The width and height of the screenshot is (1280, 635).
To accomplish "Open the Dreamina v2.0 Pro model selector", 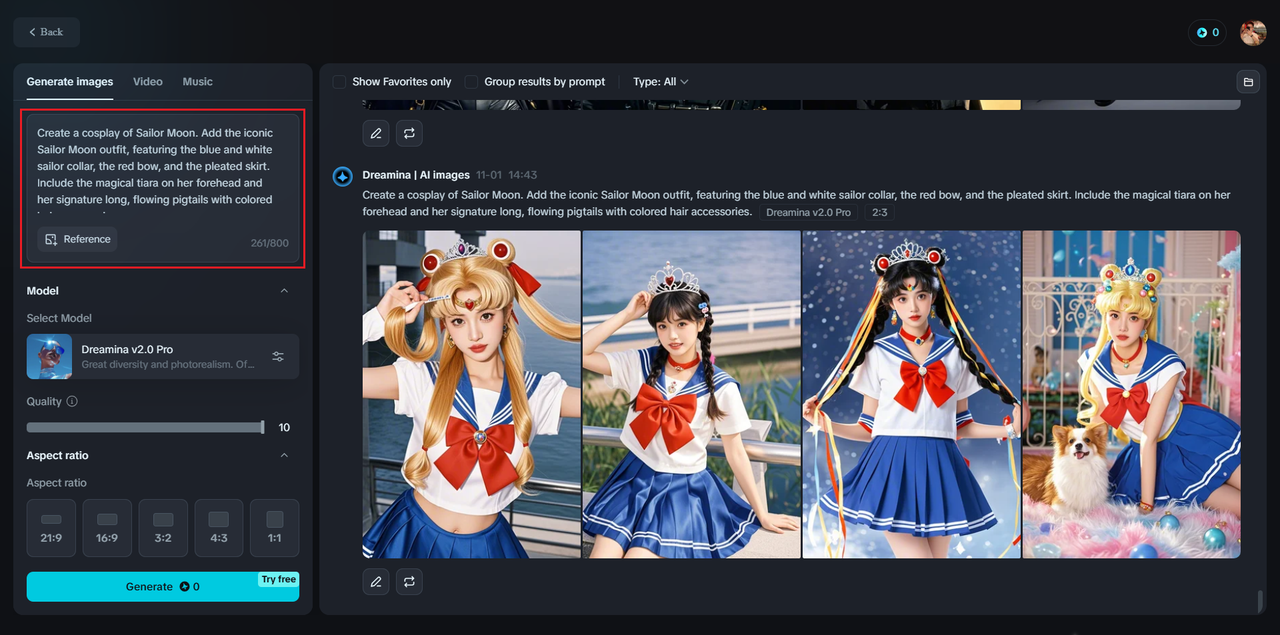I will pos(163,357).
